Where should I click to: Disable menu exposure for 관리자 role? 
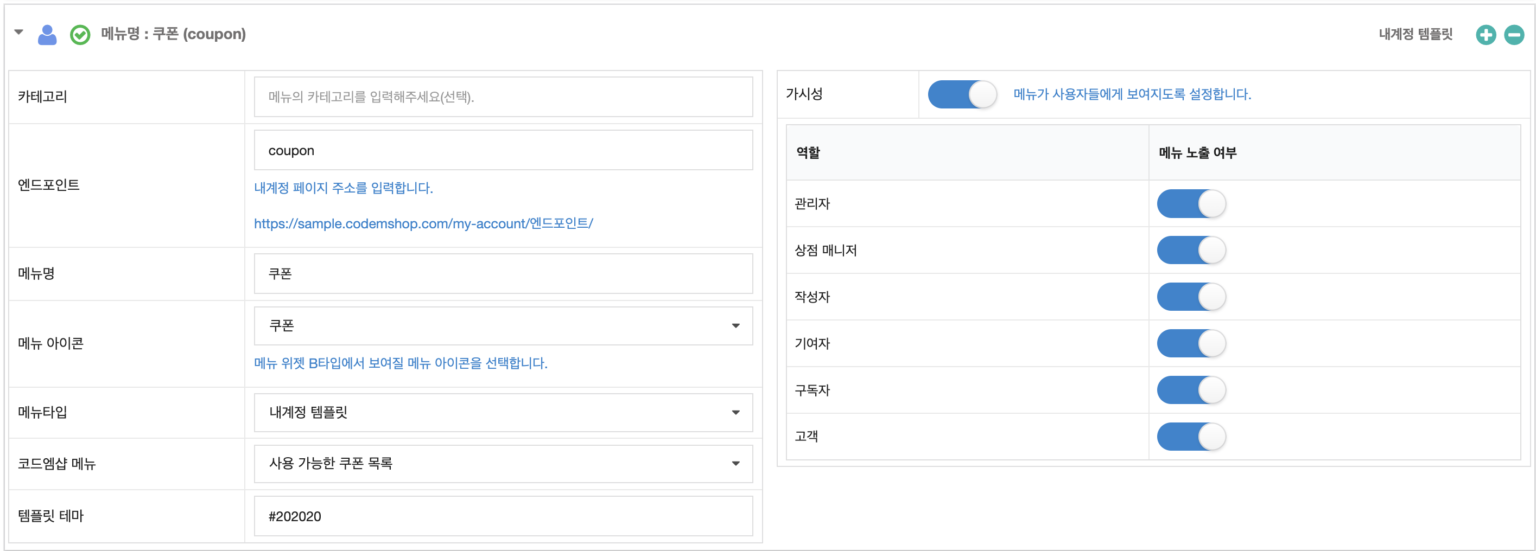[1190, 204]
